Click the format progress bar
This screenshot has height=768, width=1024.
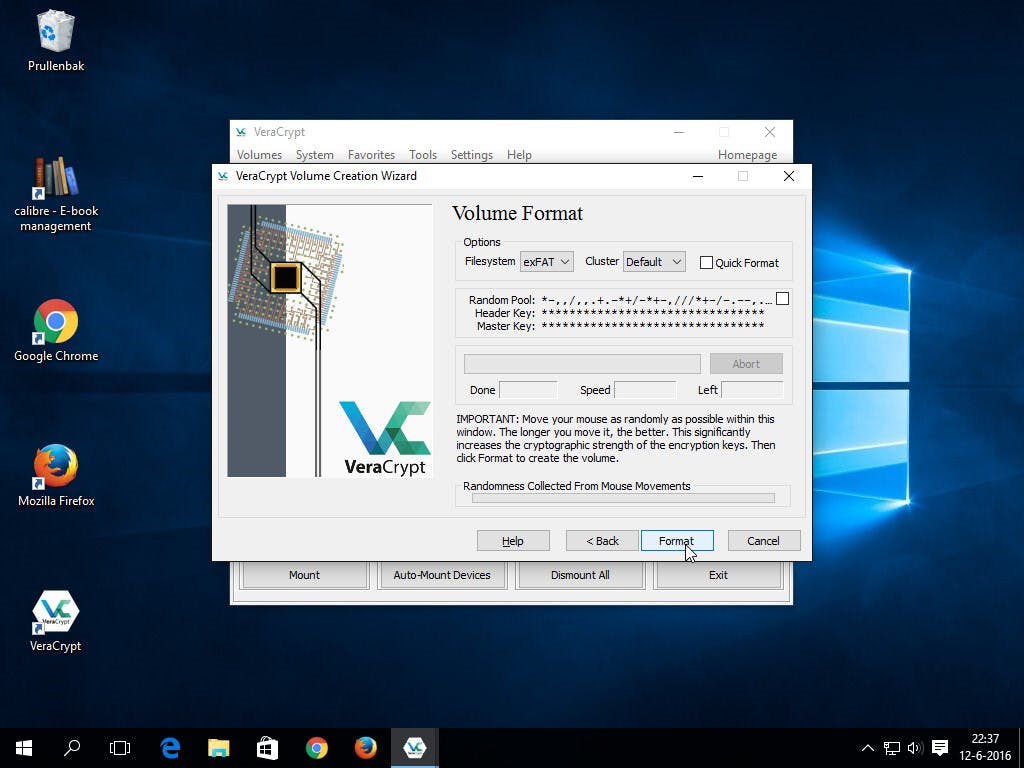point(583,364)
